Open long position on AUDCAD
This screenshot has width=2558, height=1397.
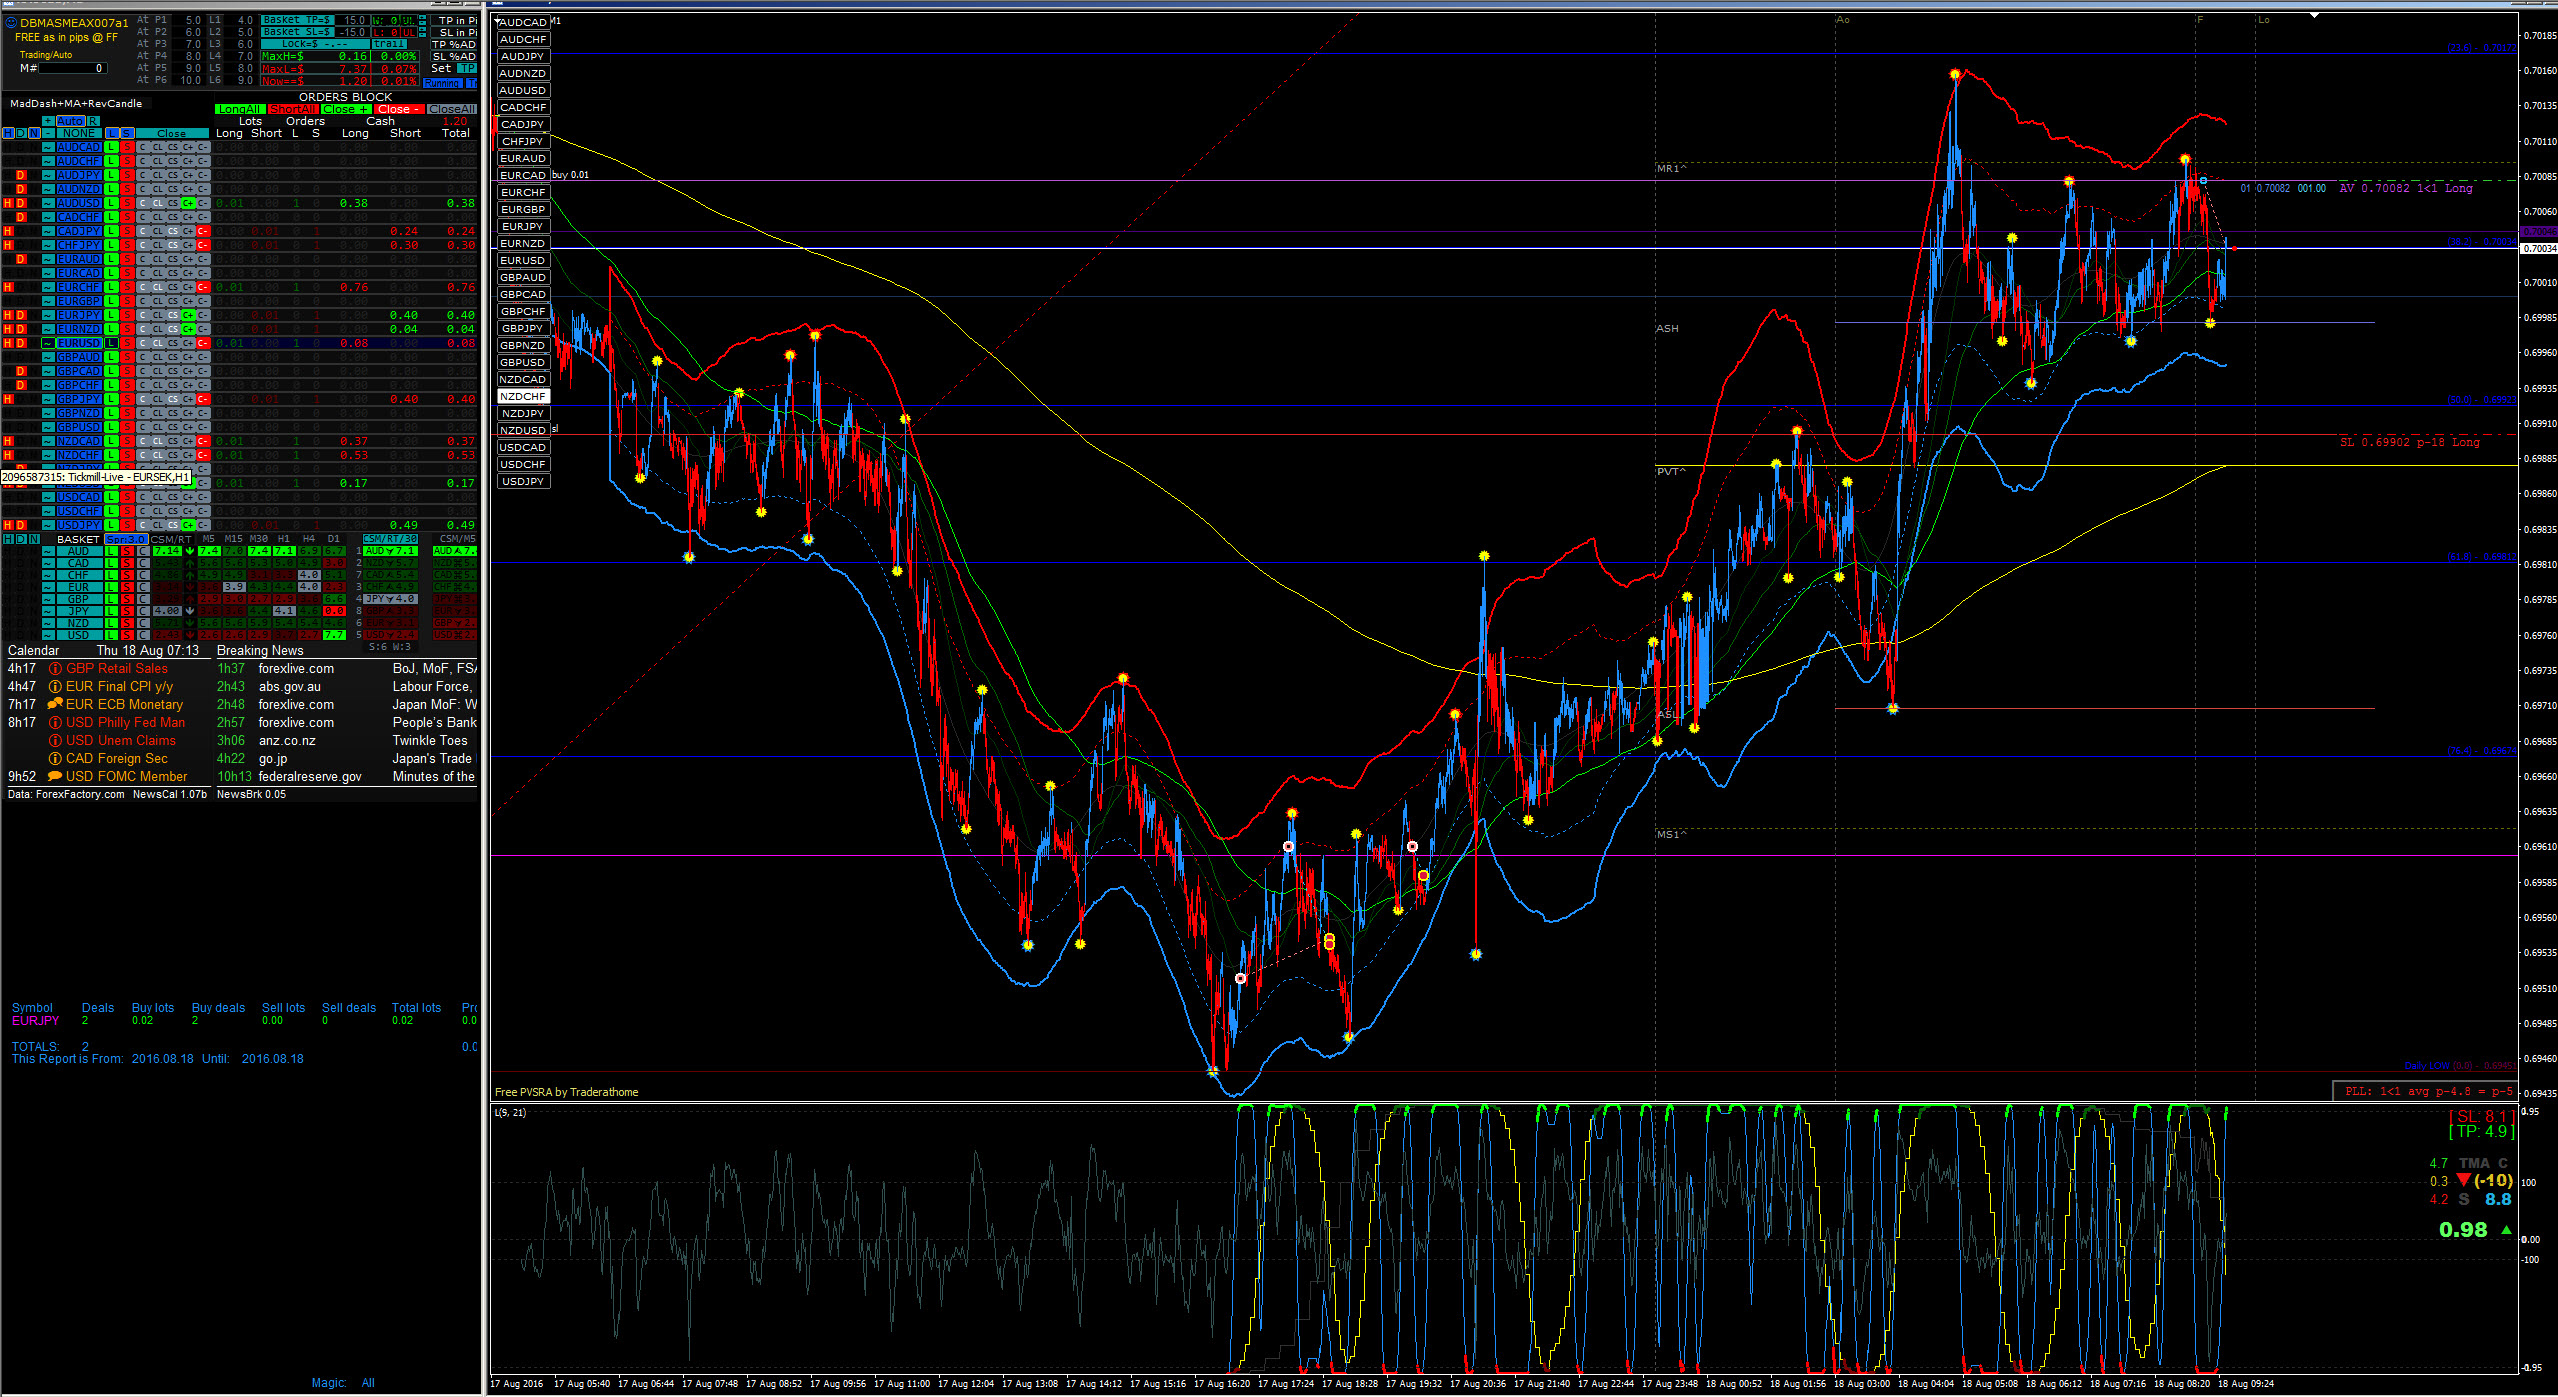(x=112, y=147)
